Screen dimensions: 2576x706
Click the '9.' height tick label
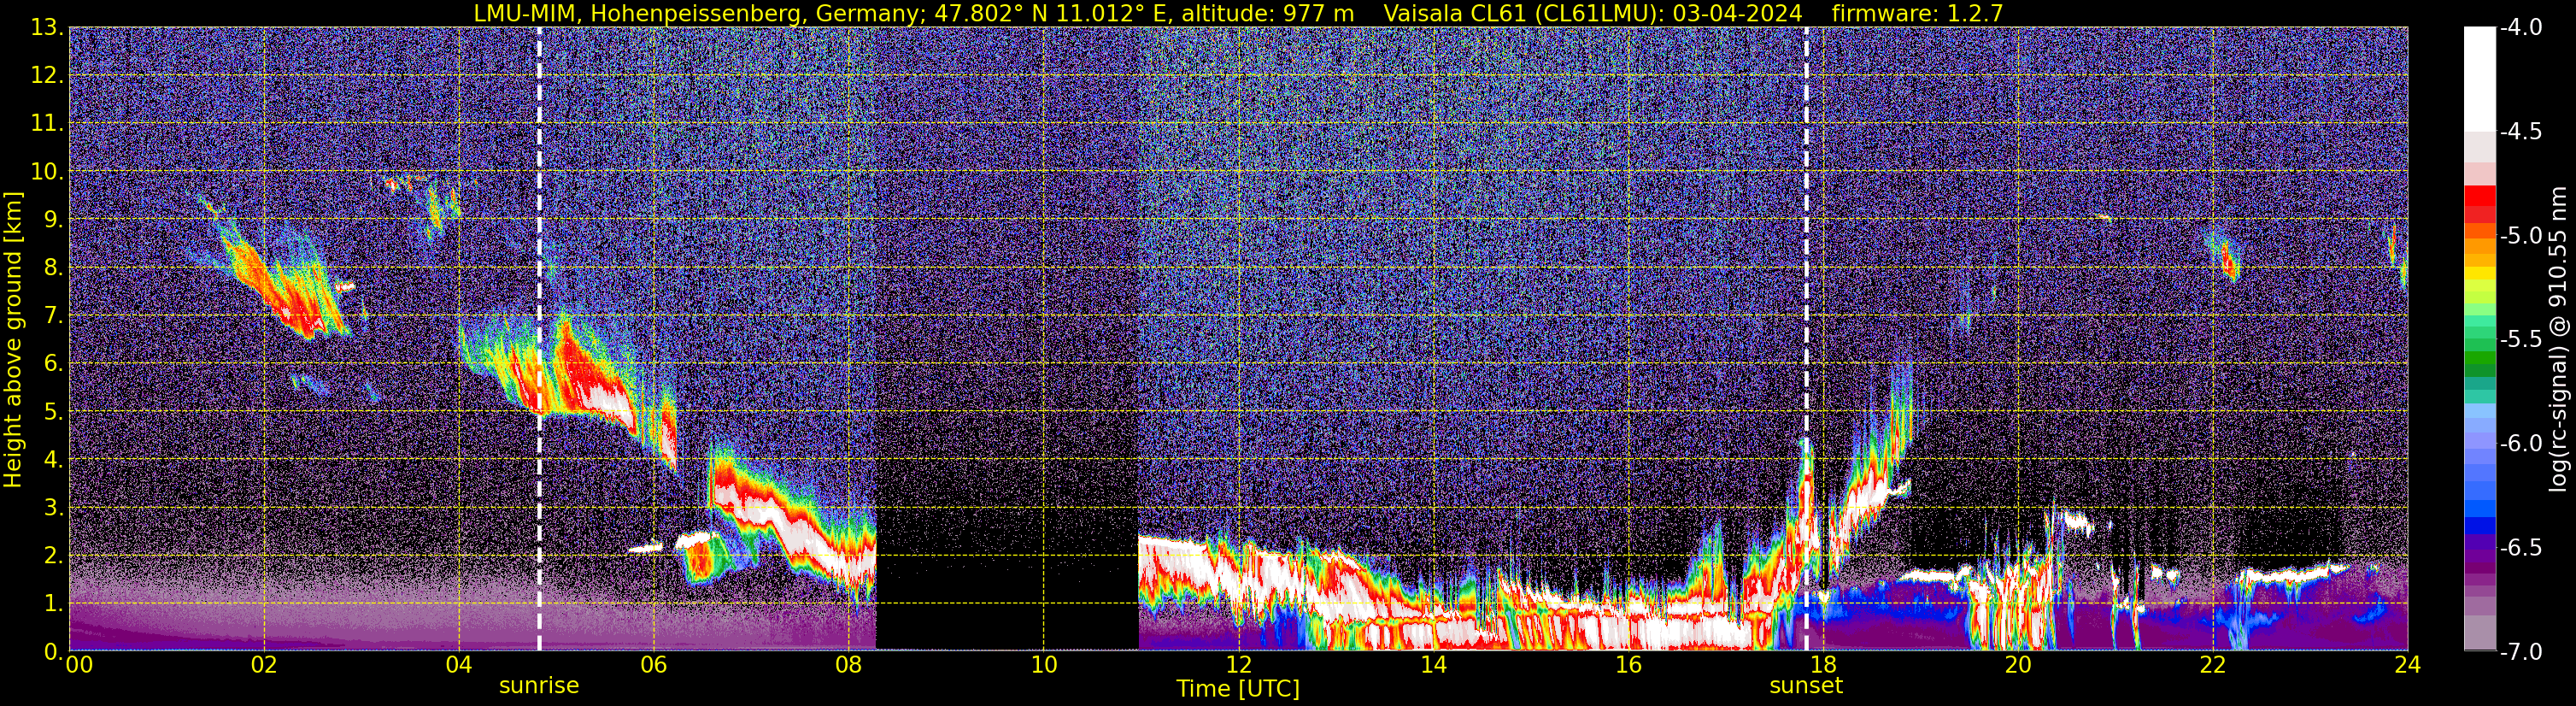(x=53, y=220)
